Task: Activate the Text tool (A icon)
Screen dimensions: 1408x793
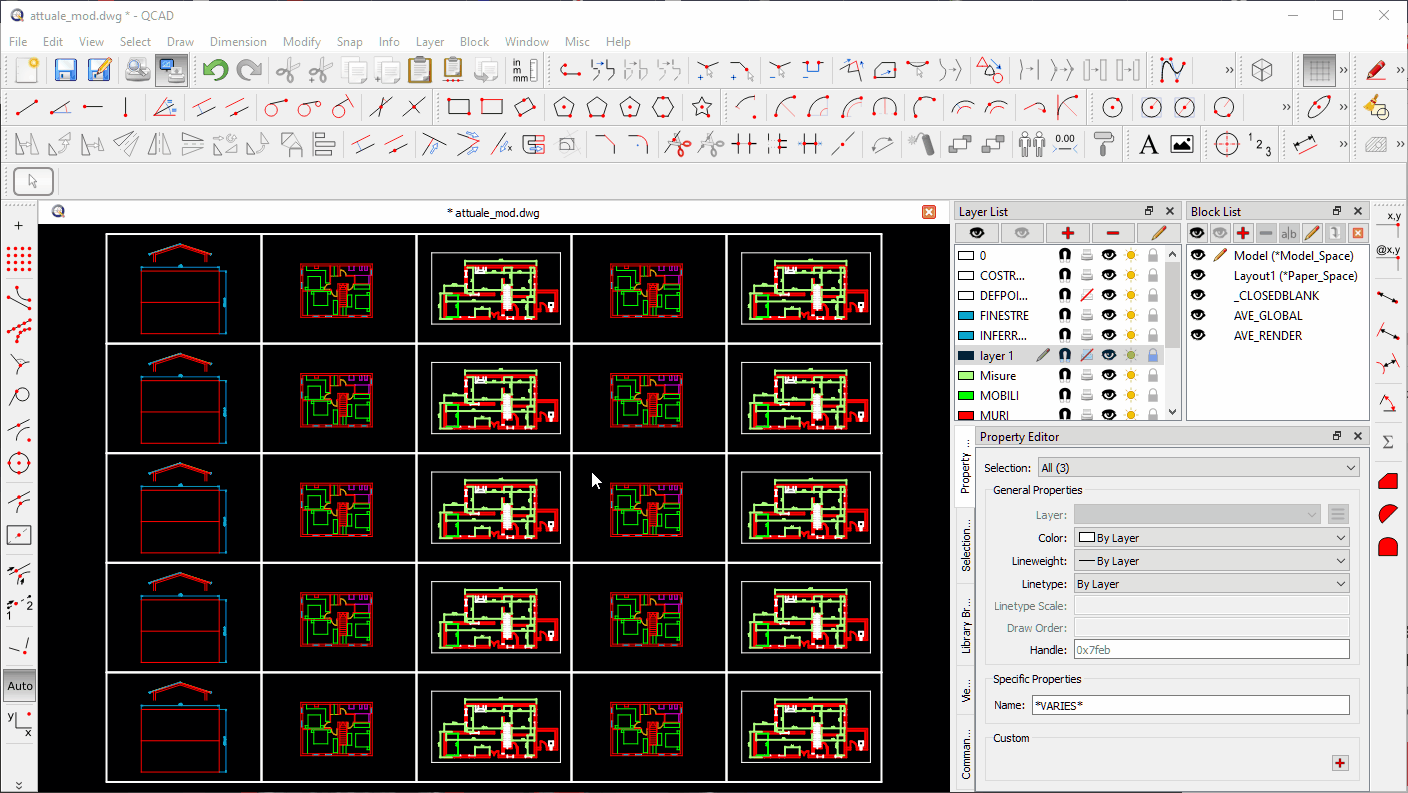Action: 1148,145
